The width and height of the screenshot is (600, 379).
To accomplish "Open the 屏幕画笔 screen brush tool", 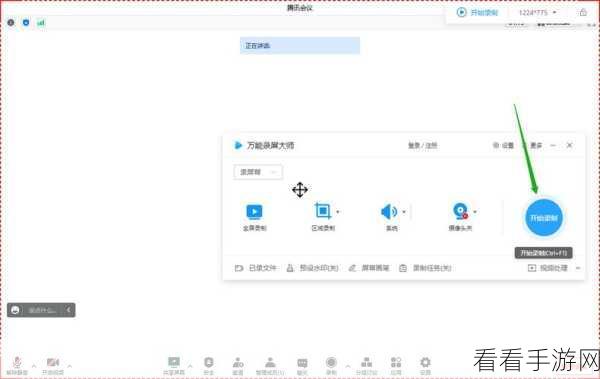I will (369, 268).
